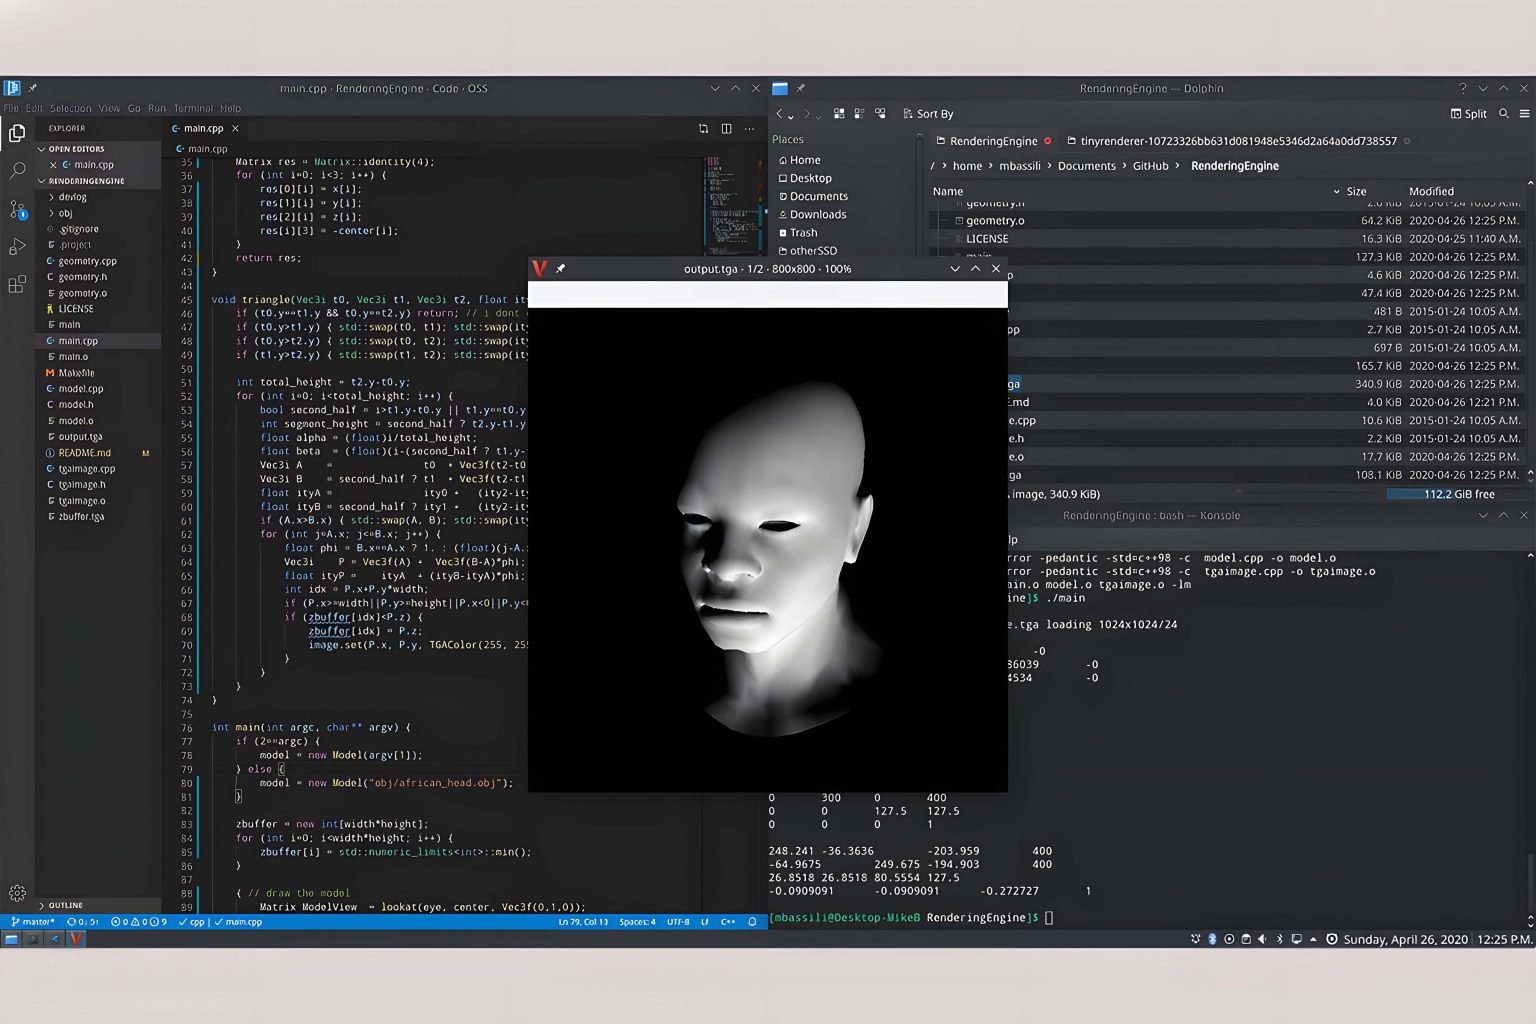The height and width of the screenshot is (1024, 1536).
Task: Open the Dolphin search tool
Action: tap(1504, 113)
